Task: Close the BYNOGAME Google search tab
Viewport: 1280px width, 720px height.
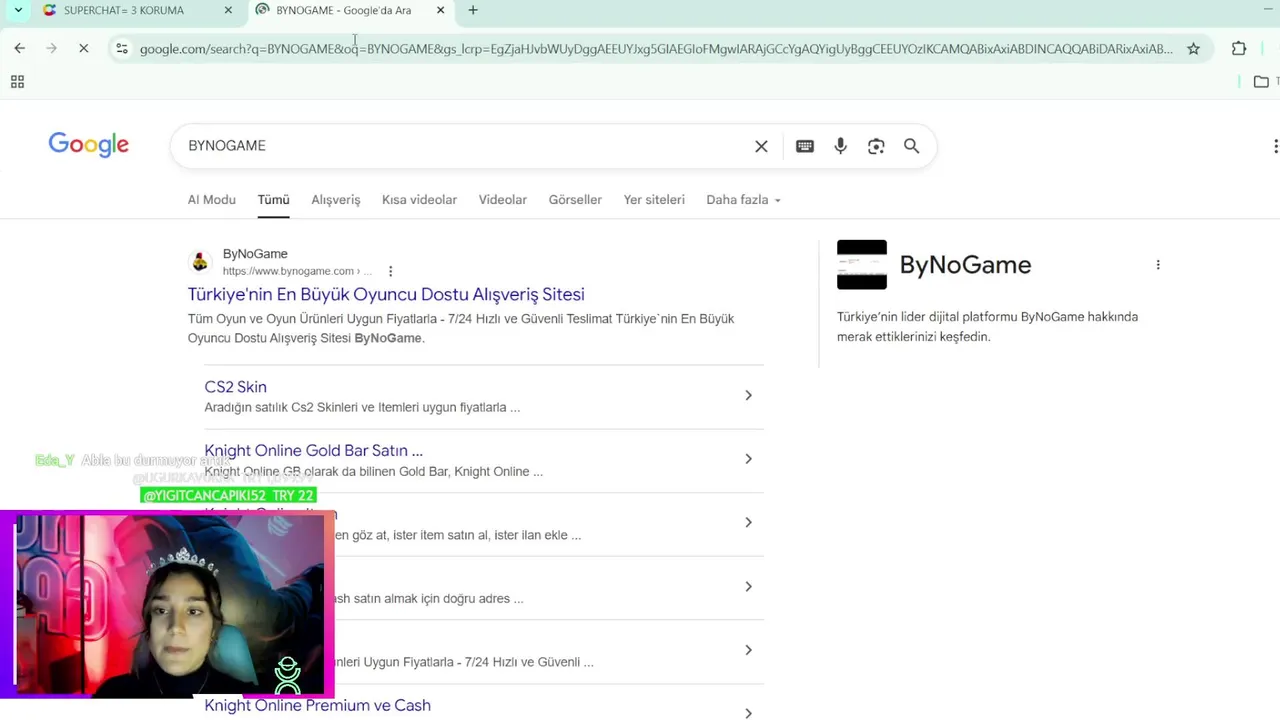Action: click(x=440, y=10)
